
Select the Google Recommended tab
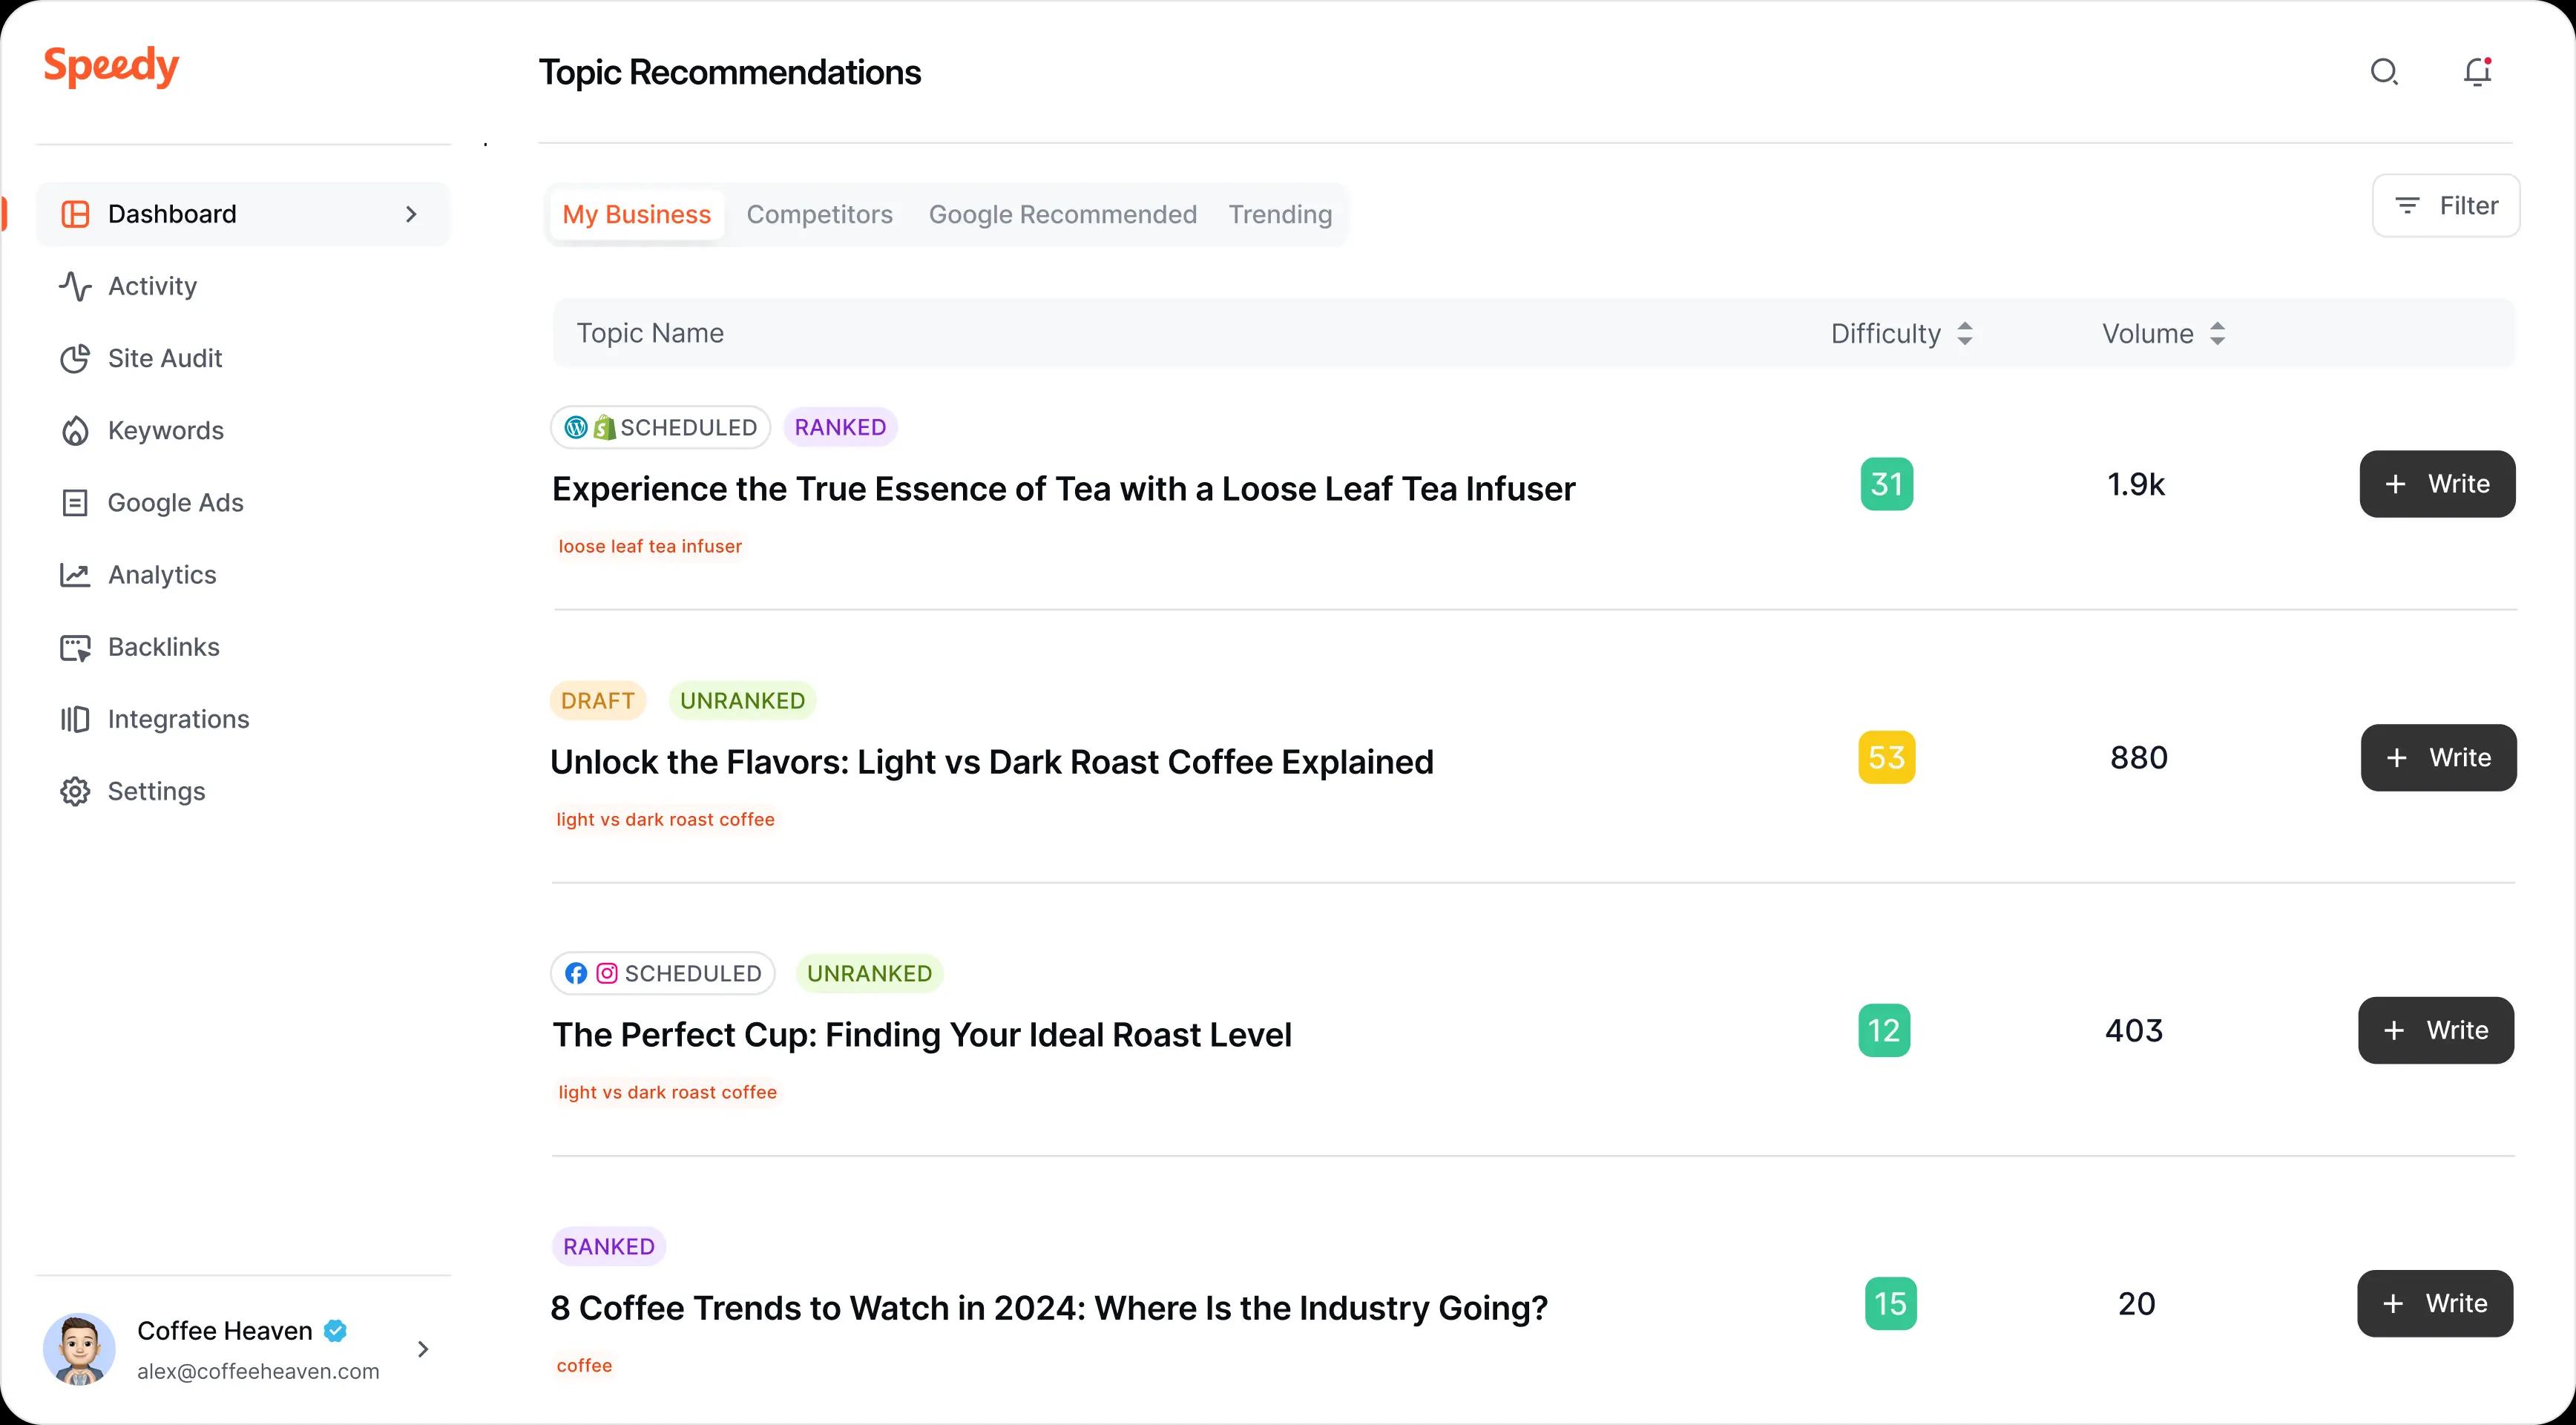[1062, 214]
